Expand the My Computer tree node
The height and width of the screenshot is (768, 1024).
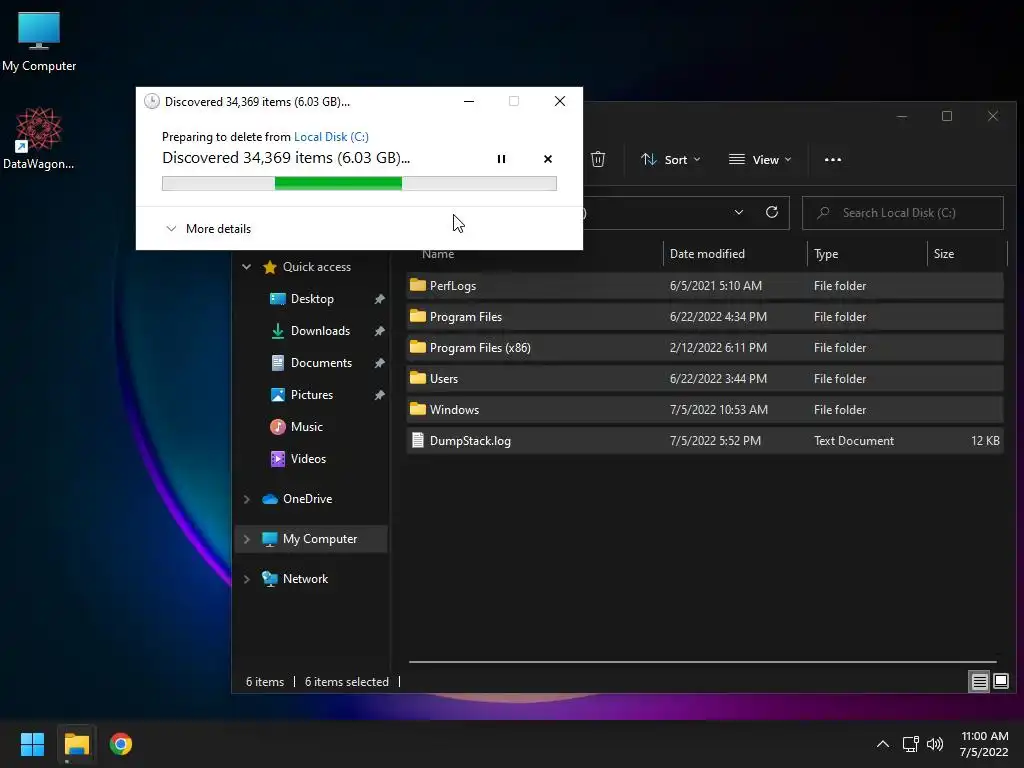pos(246,539)
